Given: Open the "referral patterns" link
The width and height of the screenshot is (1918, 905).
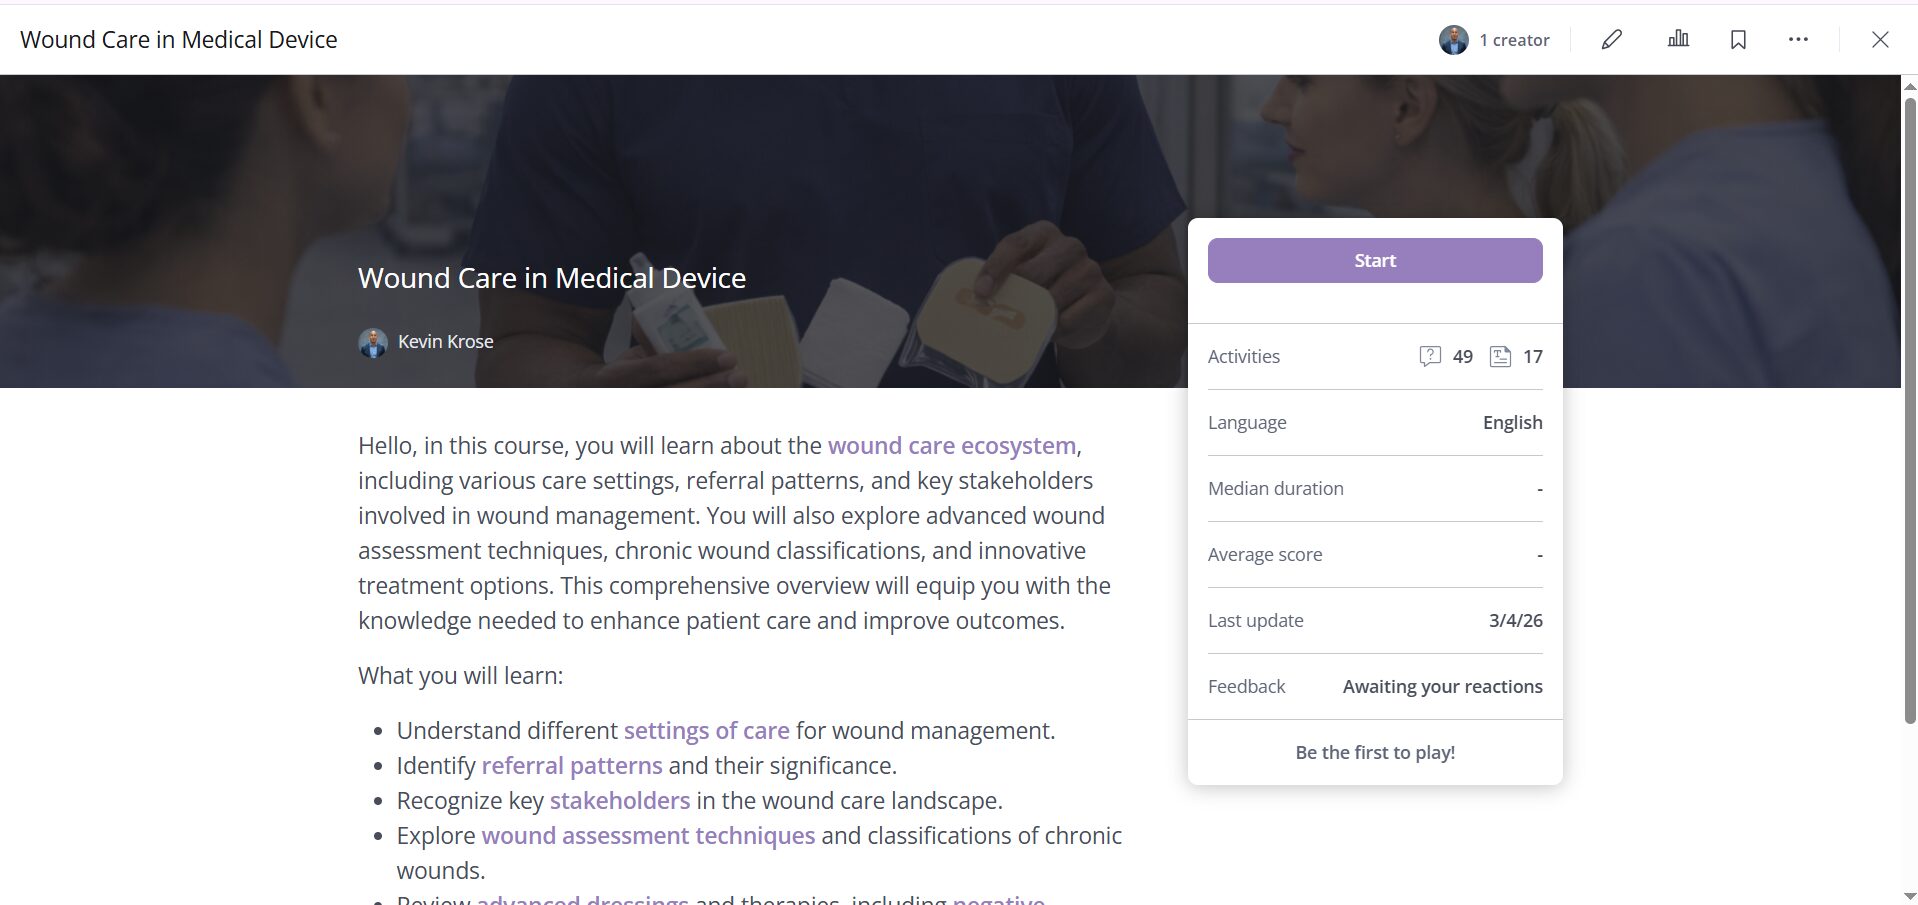Looking at the screenshot, I should (571, 766).
